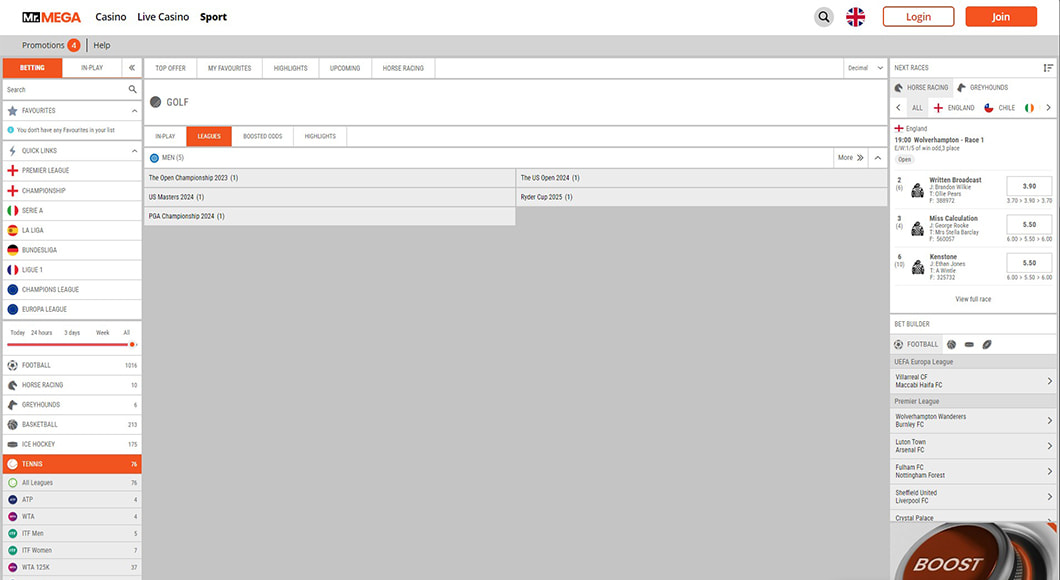Click the UK flag language selector
The image size is (1060, 580).
pyautogui.click(x=855, y=17)
